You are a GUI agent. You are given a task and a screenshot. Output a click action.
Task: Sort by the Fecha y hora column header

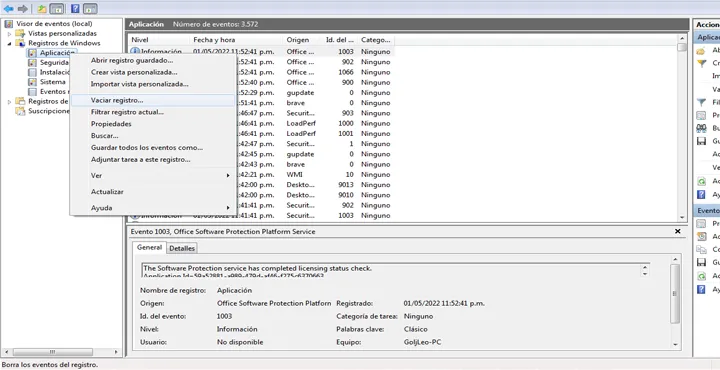(x=237, y=40)
